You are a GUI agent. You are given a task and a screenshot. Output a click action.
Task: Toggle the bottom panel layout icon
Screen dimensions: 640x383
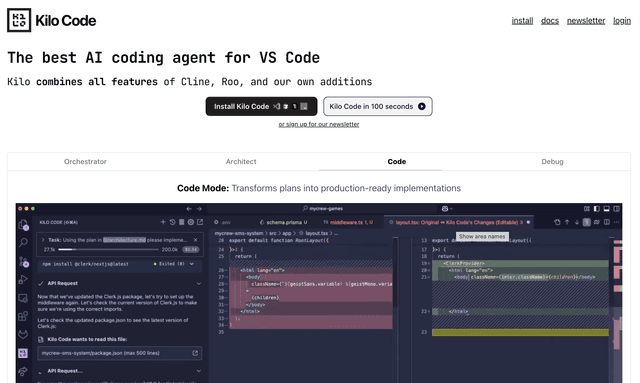point(607,209)
